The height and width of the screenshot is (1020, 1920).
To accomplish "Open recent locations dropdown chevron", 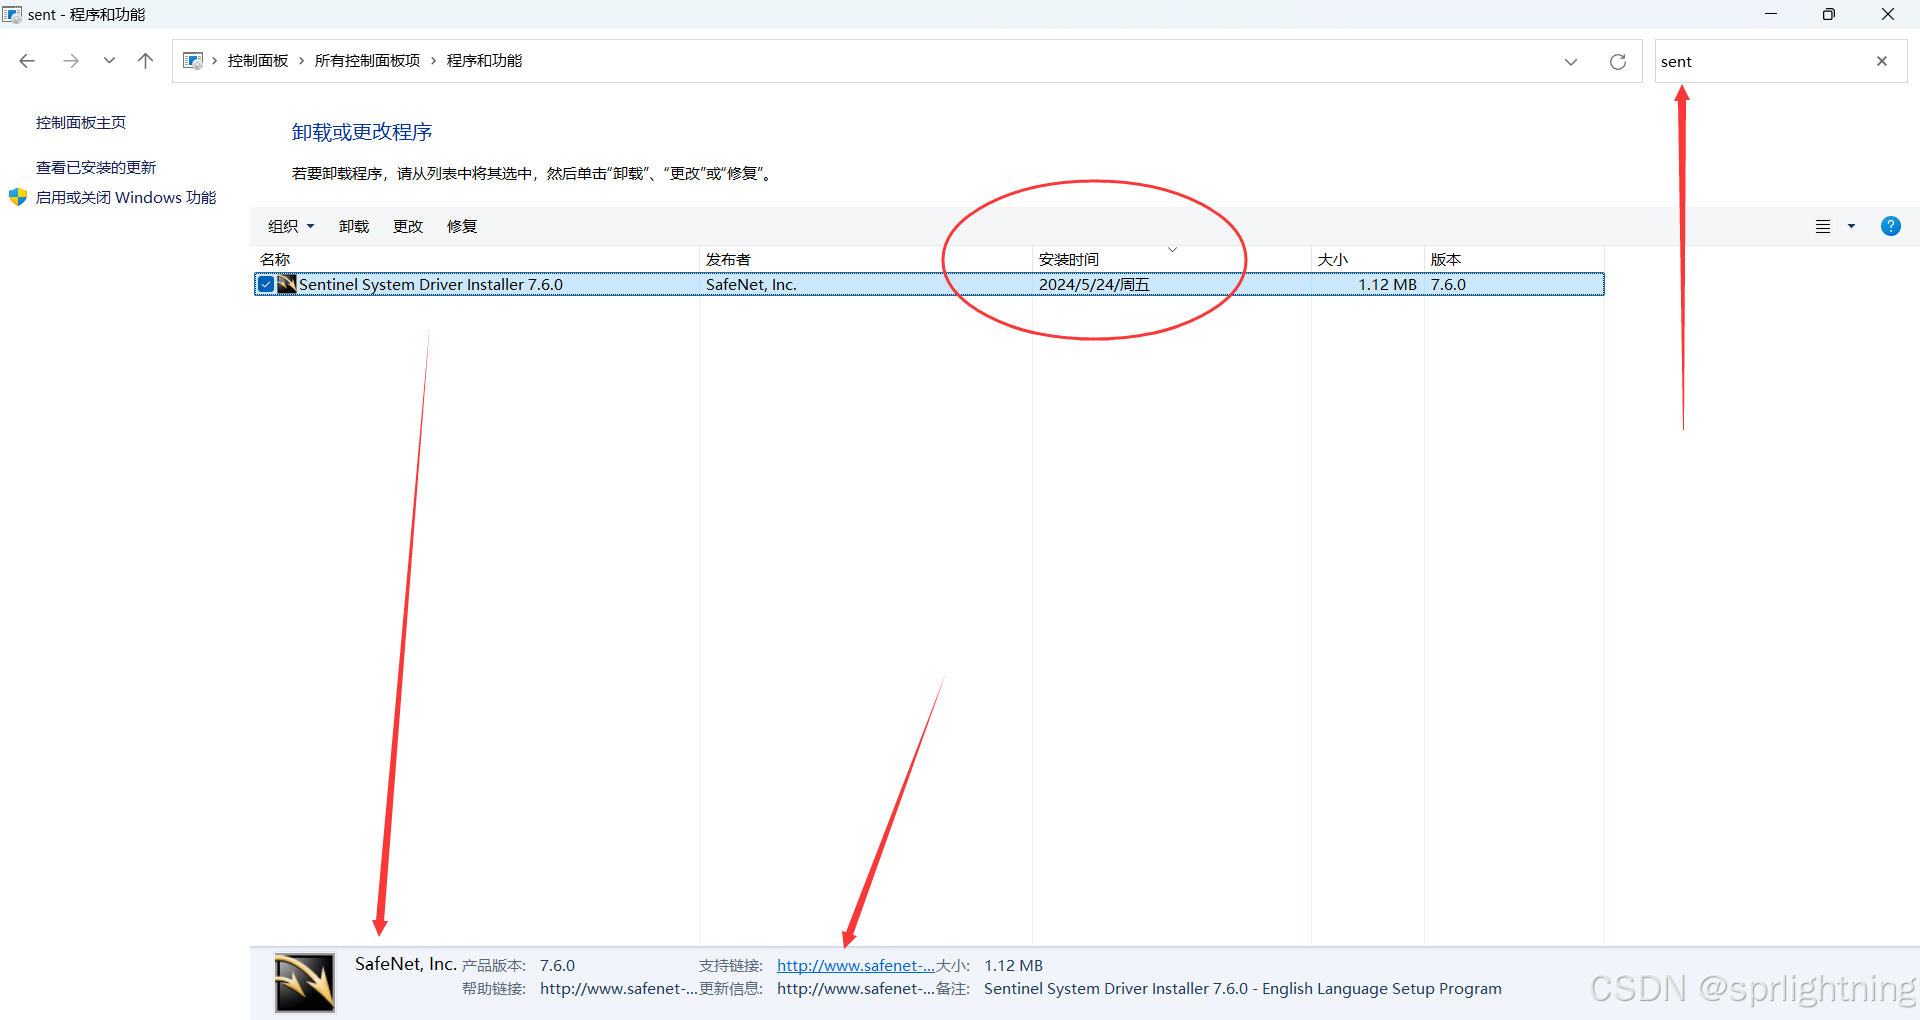I will tap(109, 61).
